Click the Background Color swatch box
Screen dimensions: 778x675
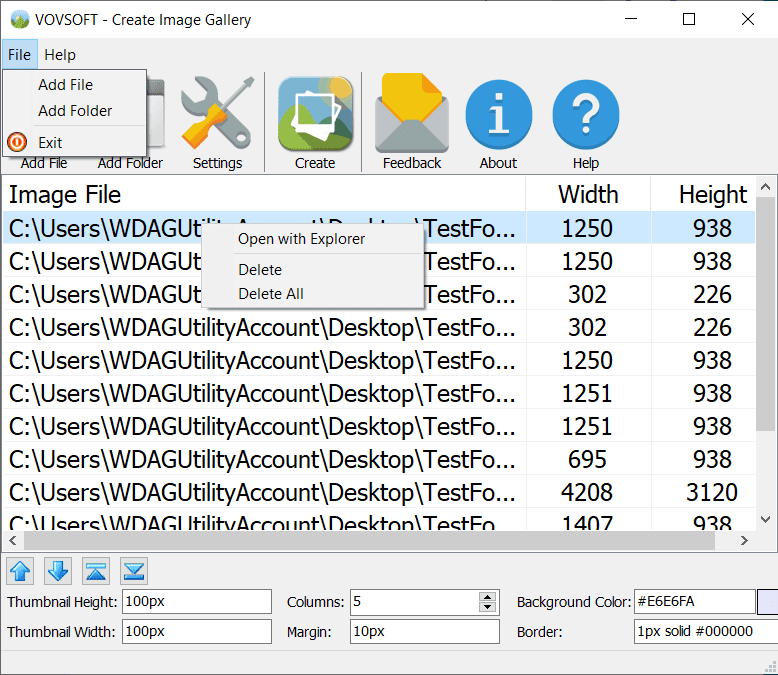point(768,602)
